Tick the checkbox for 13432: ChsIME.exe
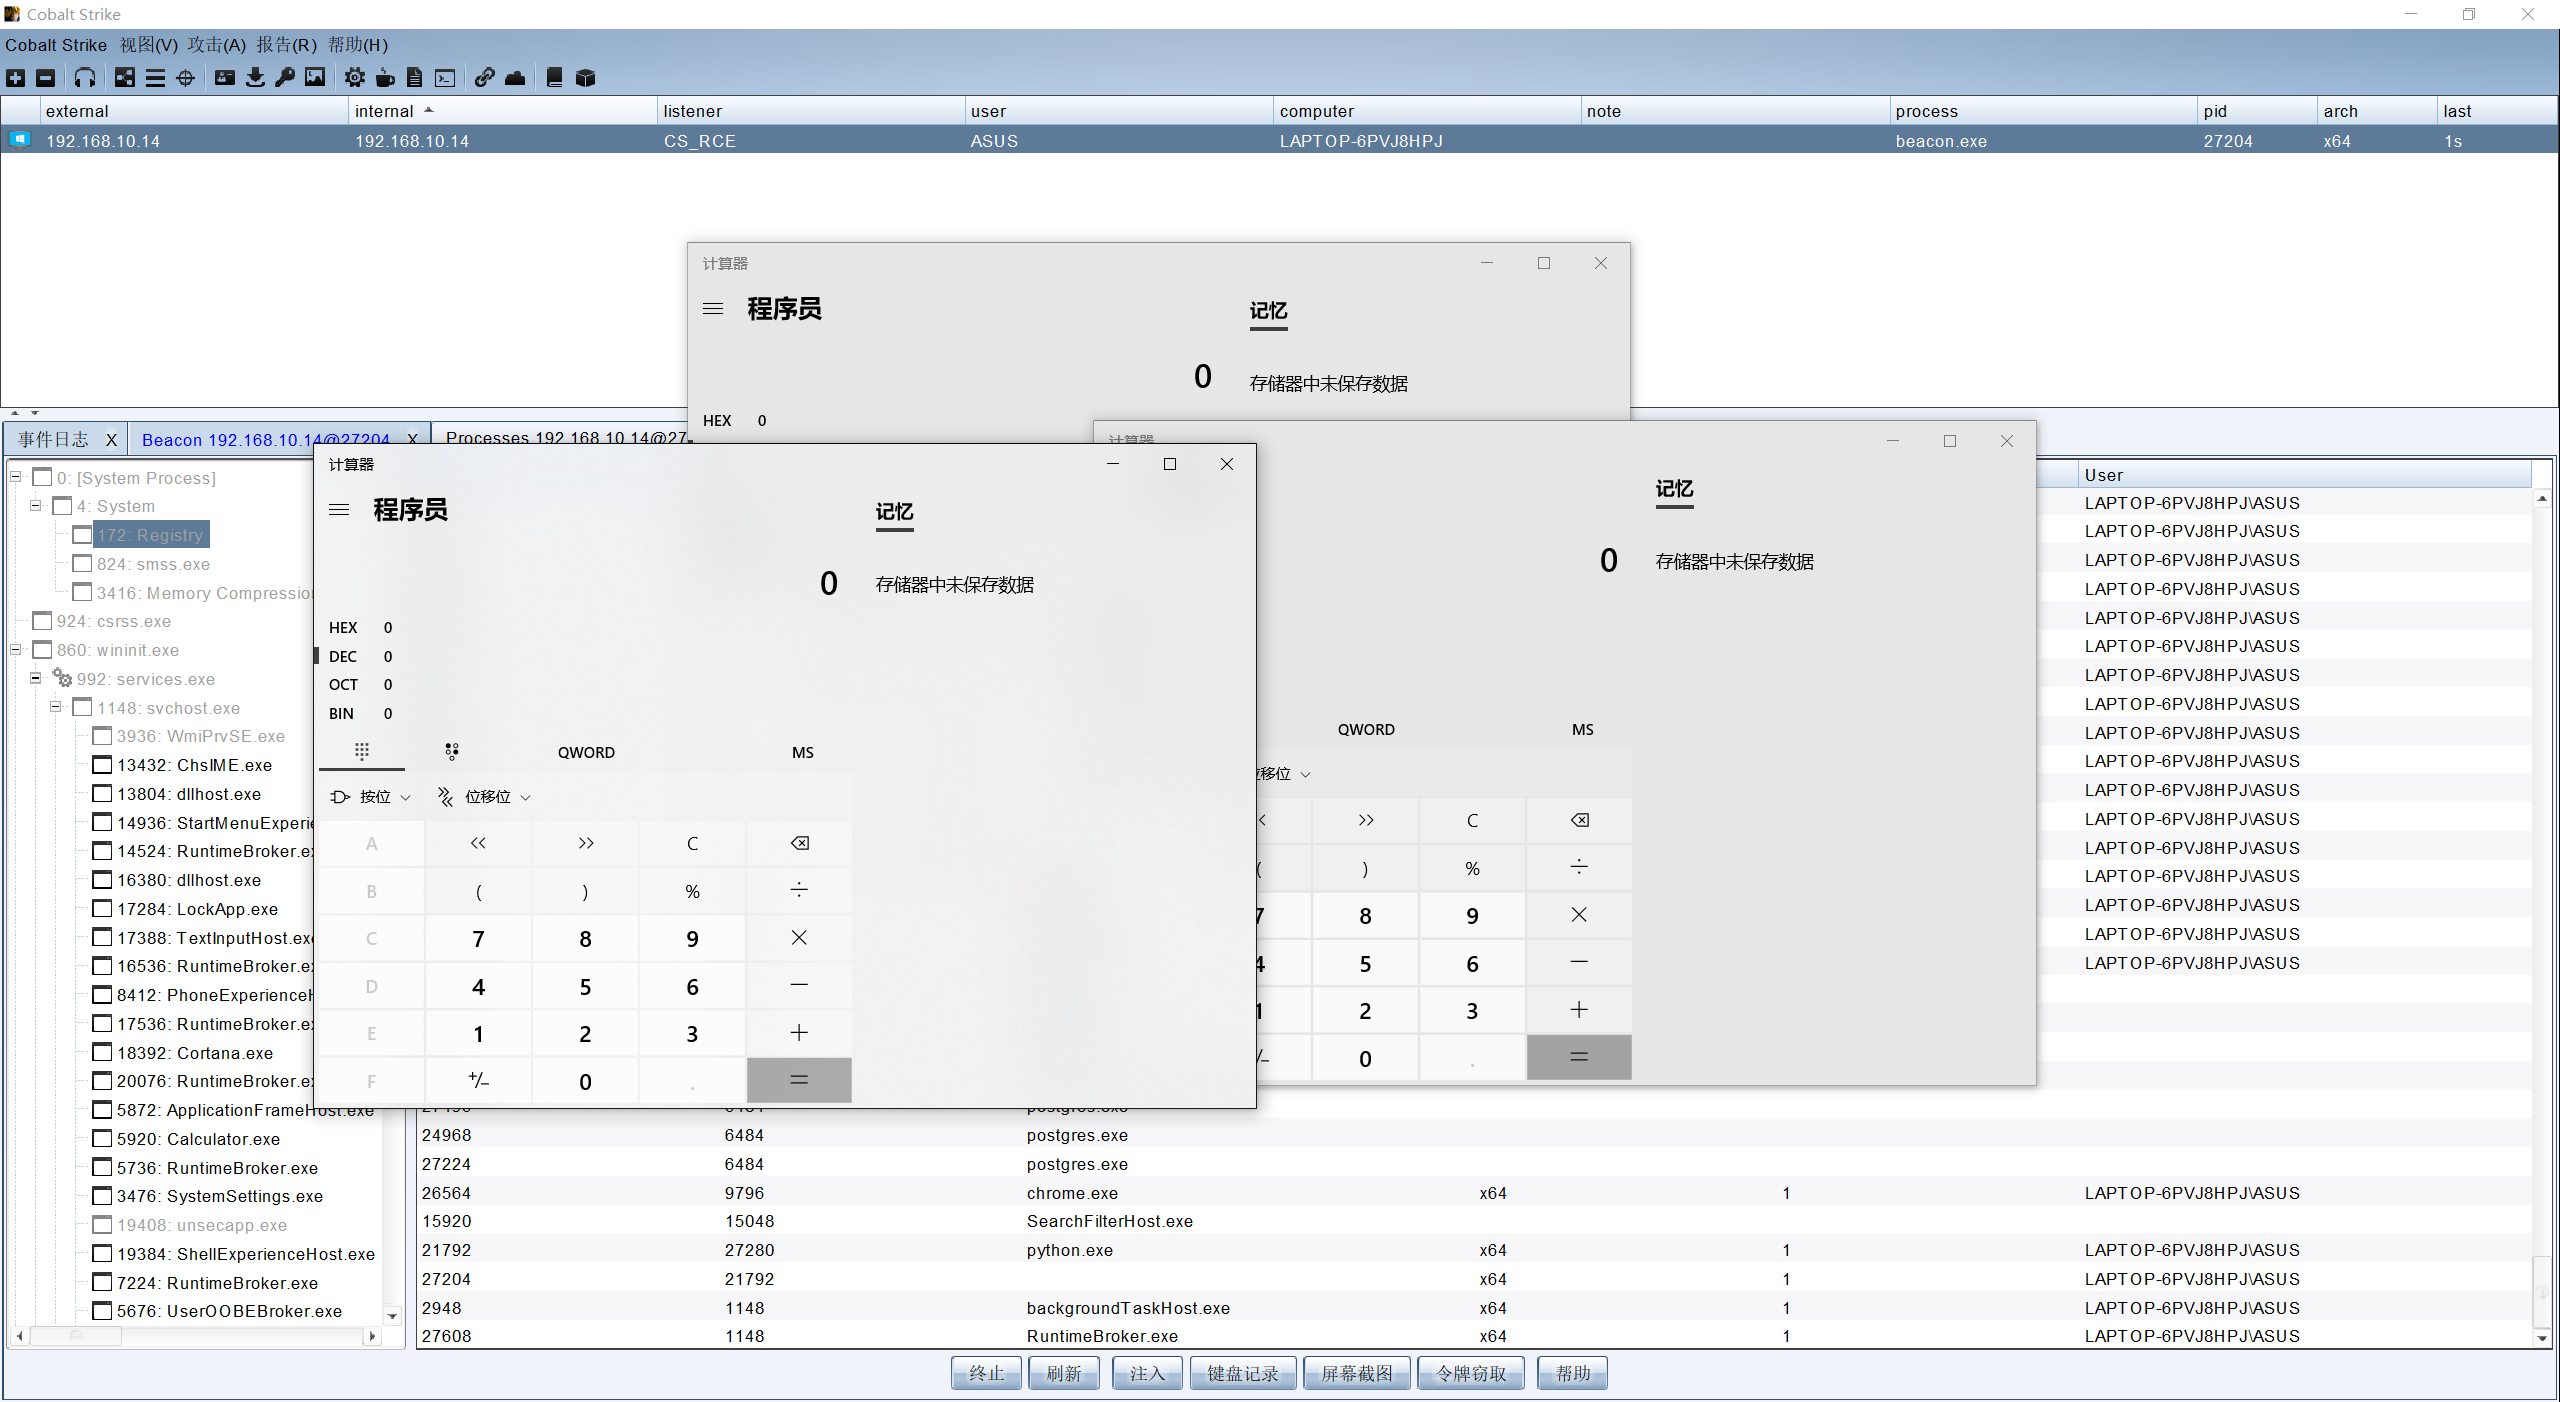This screenshot has width=2560, height=1402. (102, 765)
